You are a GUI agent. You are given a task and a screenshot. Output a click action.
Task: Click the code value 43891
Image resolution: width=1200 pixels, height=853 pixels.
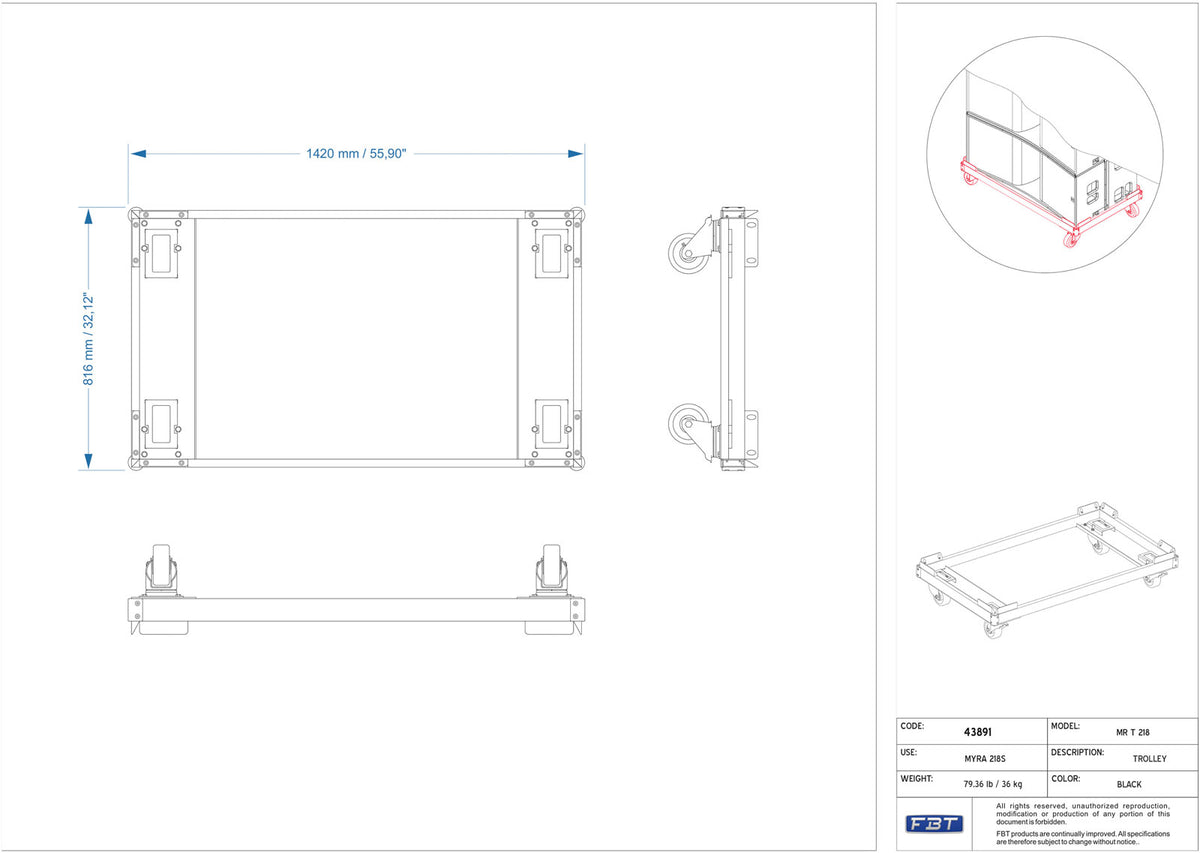[x=977, y=732]
